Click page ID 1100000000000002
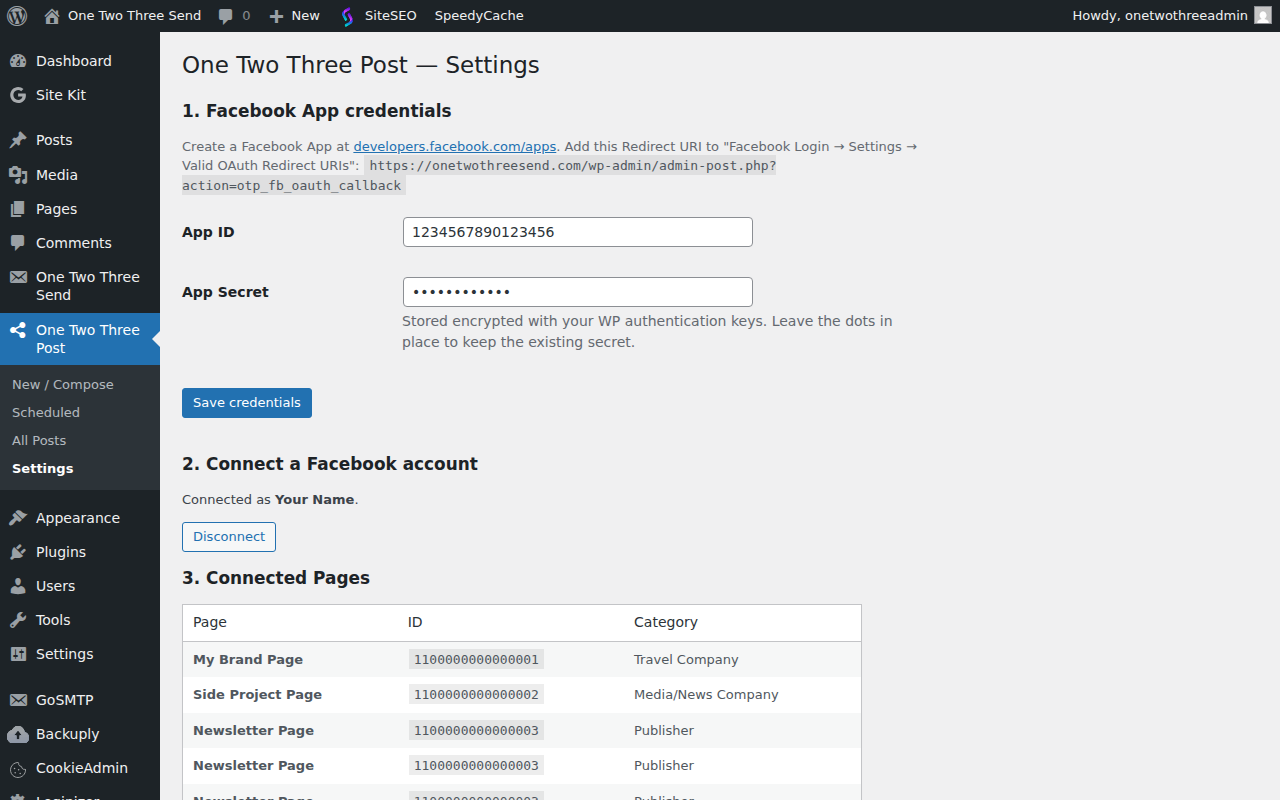This screenshot has height=800, width=1280. (x=476, y=695)
